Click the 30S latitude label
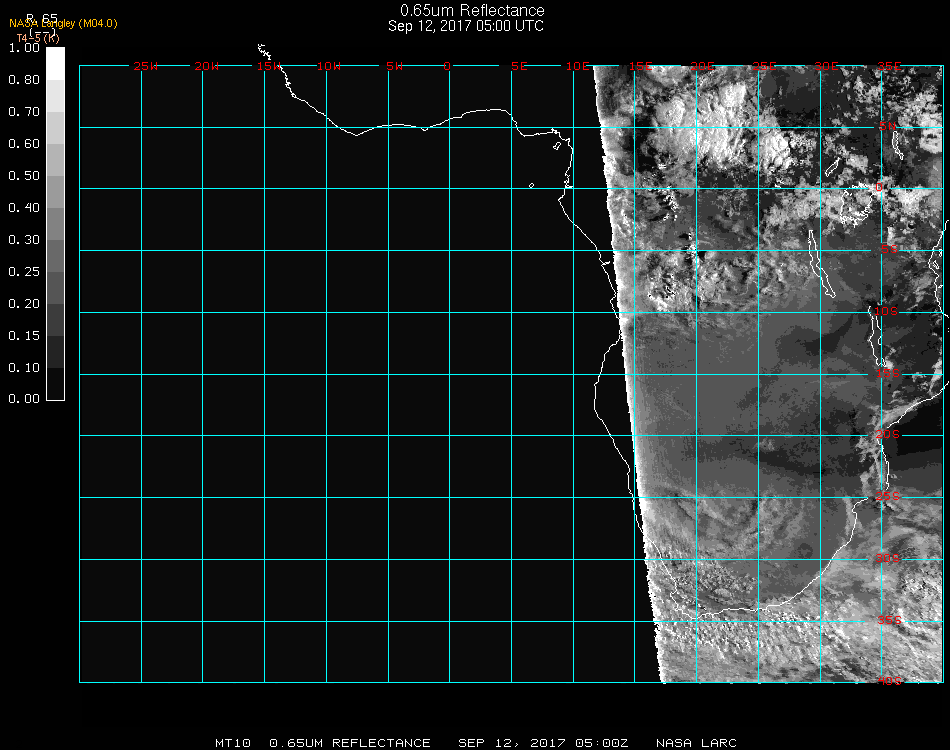950x750 pixels. coord(889,558)
